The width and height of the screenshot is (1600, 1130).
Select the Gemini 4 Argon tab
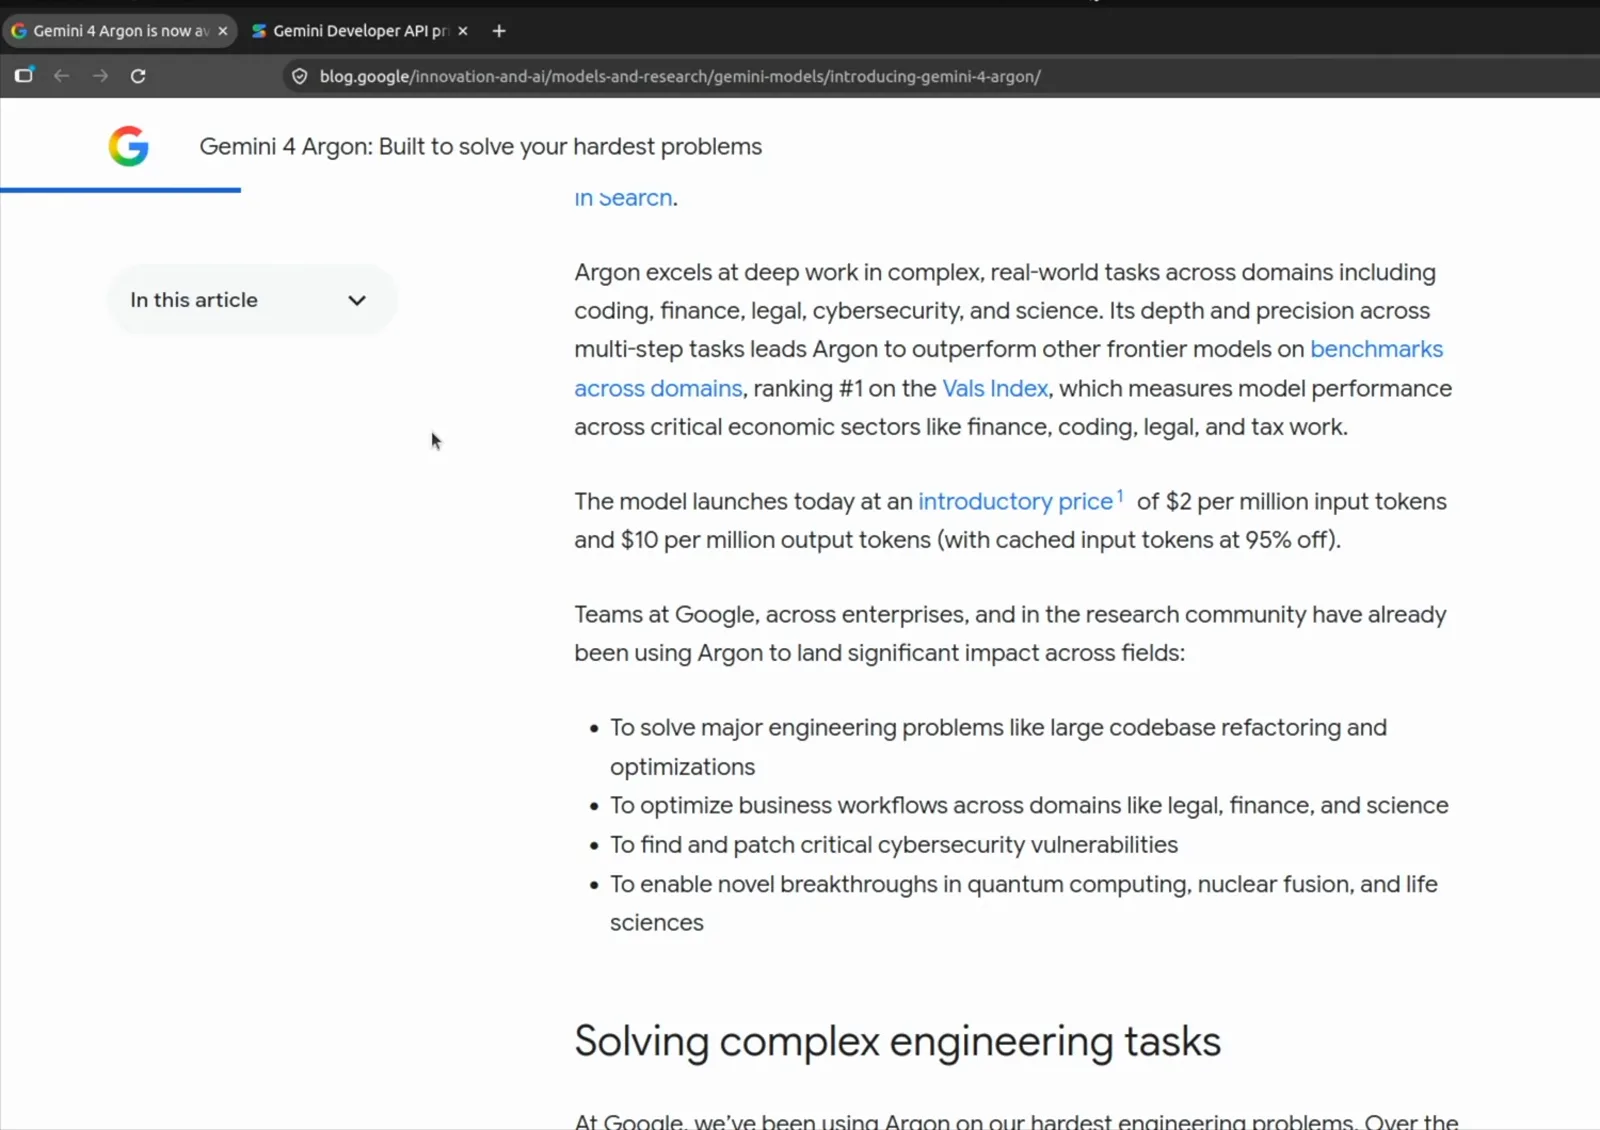coord(119,31)
